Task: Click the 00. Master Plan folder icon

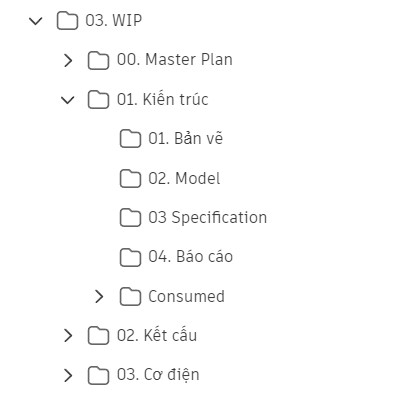Action: (98, 60)
